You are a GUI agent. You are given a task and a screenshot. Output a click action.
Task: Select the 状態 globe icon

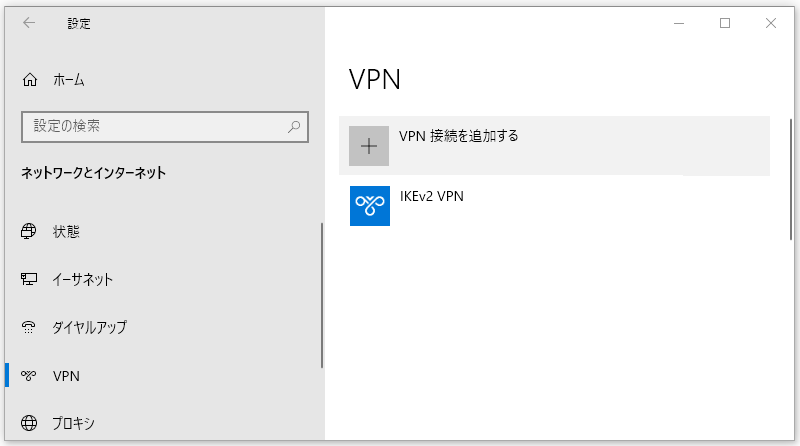click(29, 231)
